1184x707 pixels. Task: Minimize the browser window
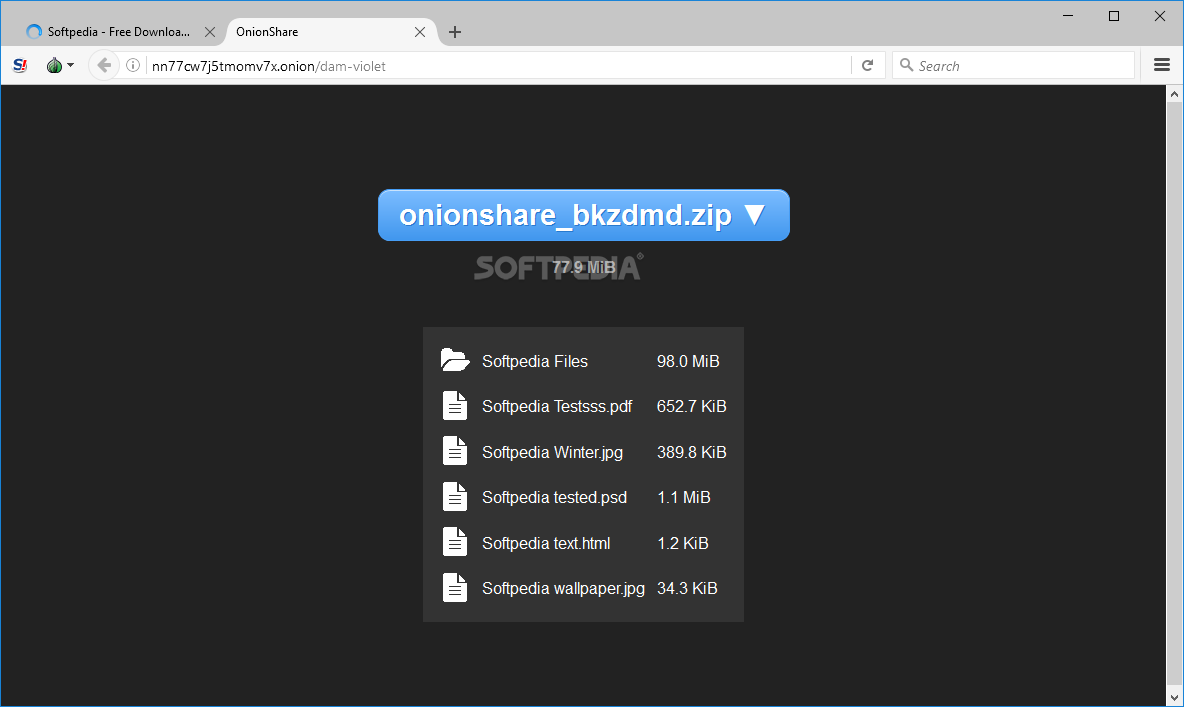1068,16
